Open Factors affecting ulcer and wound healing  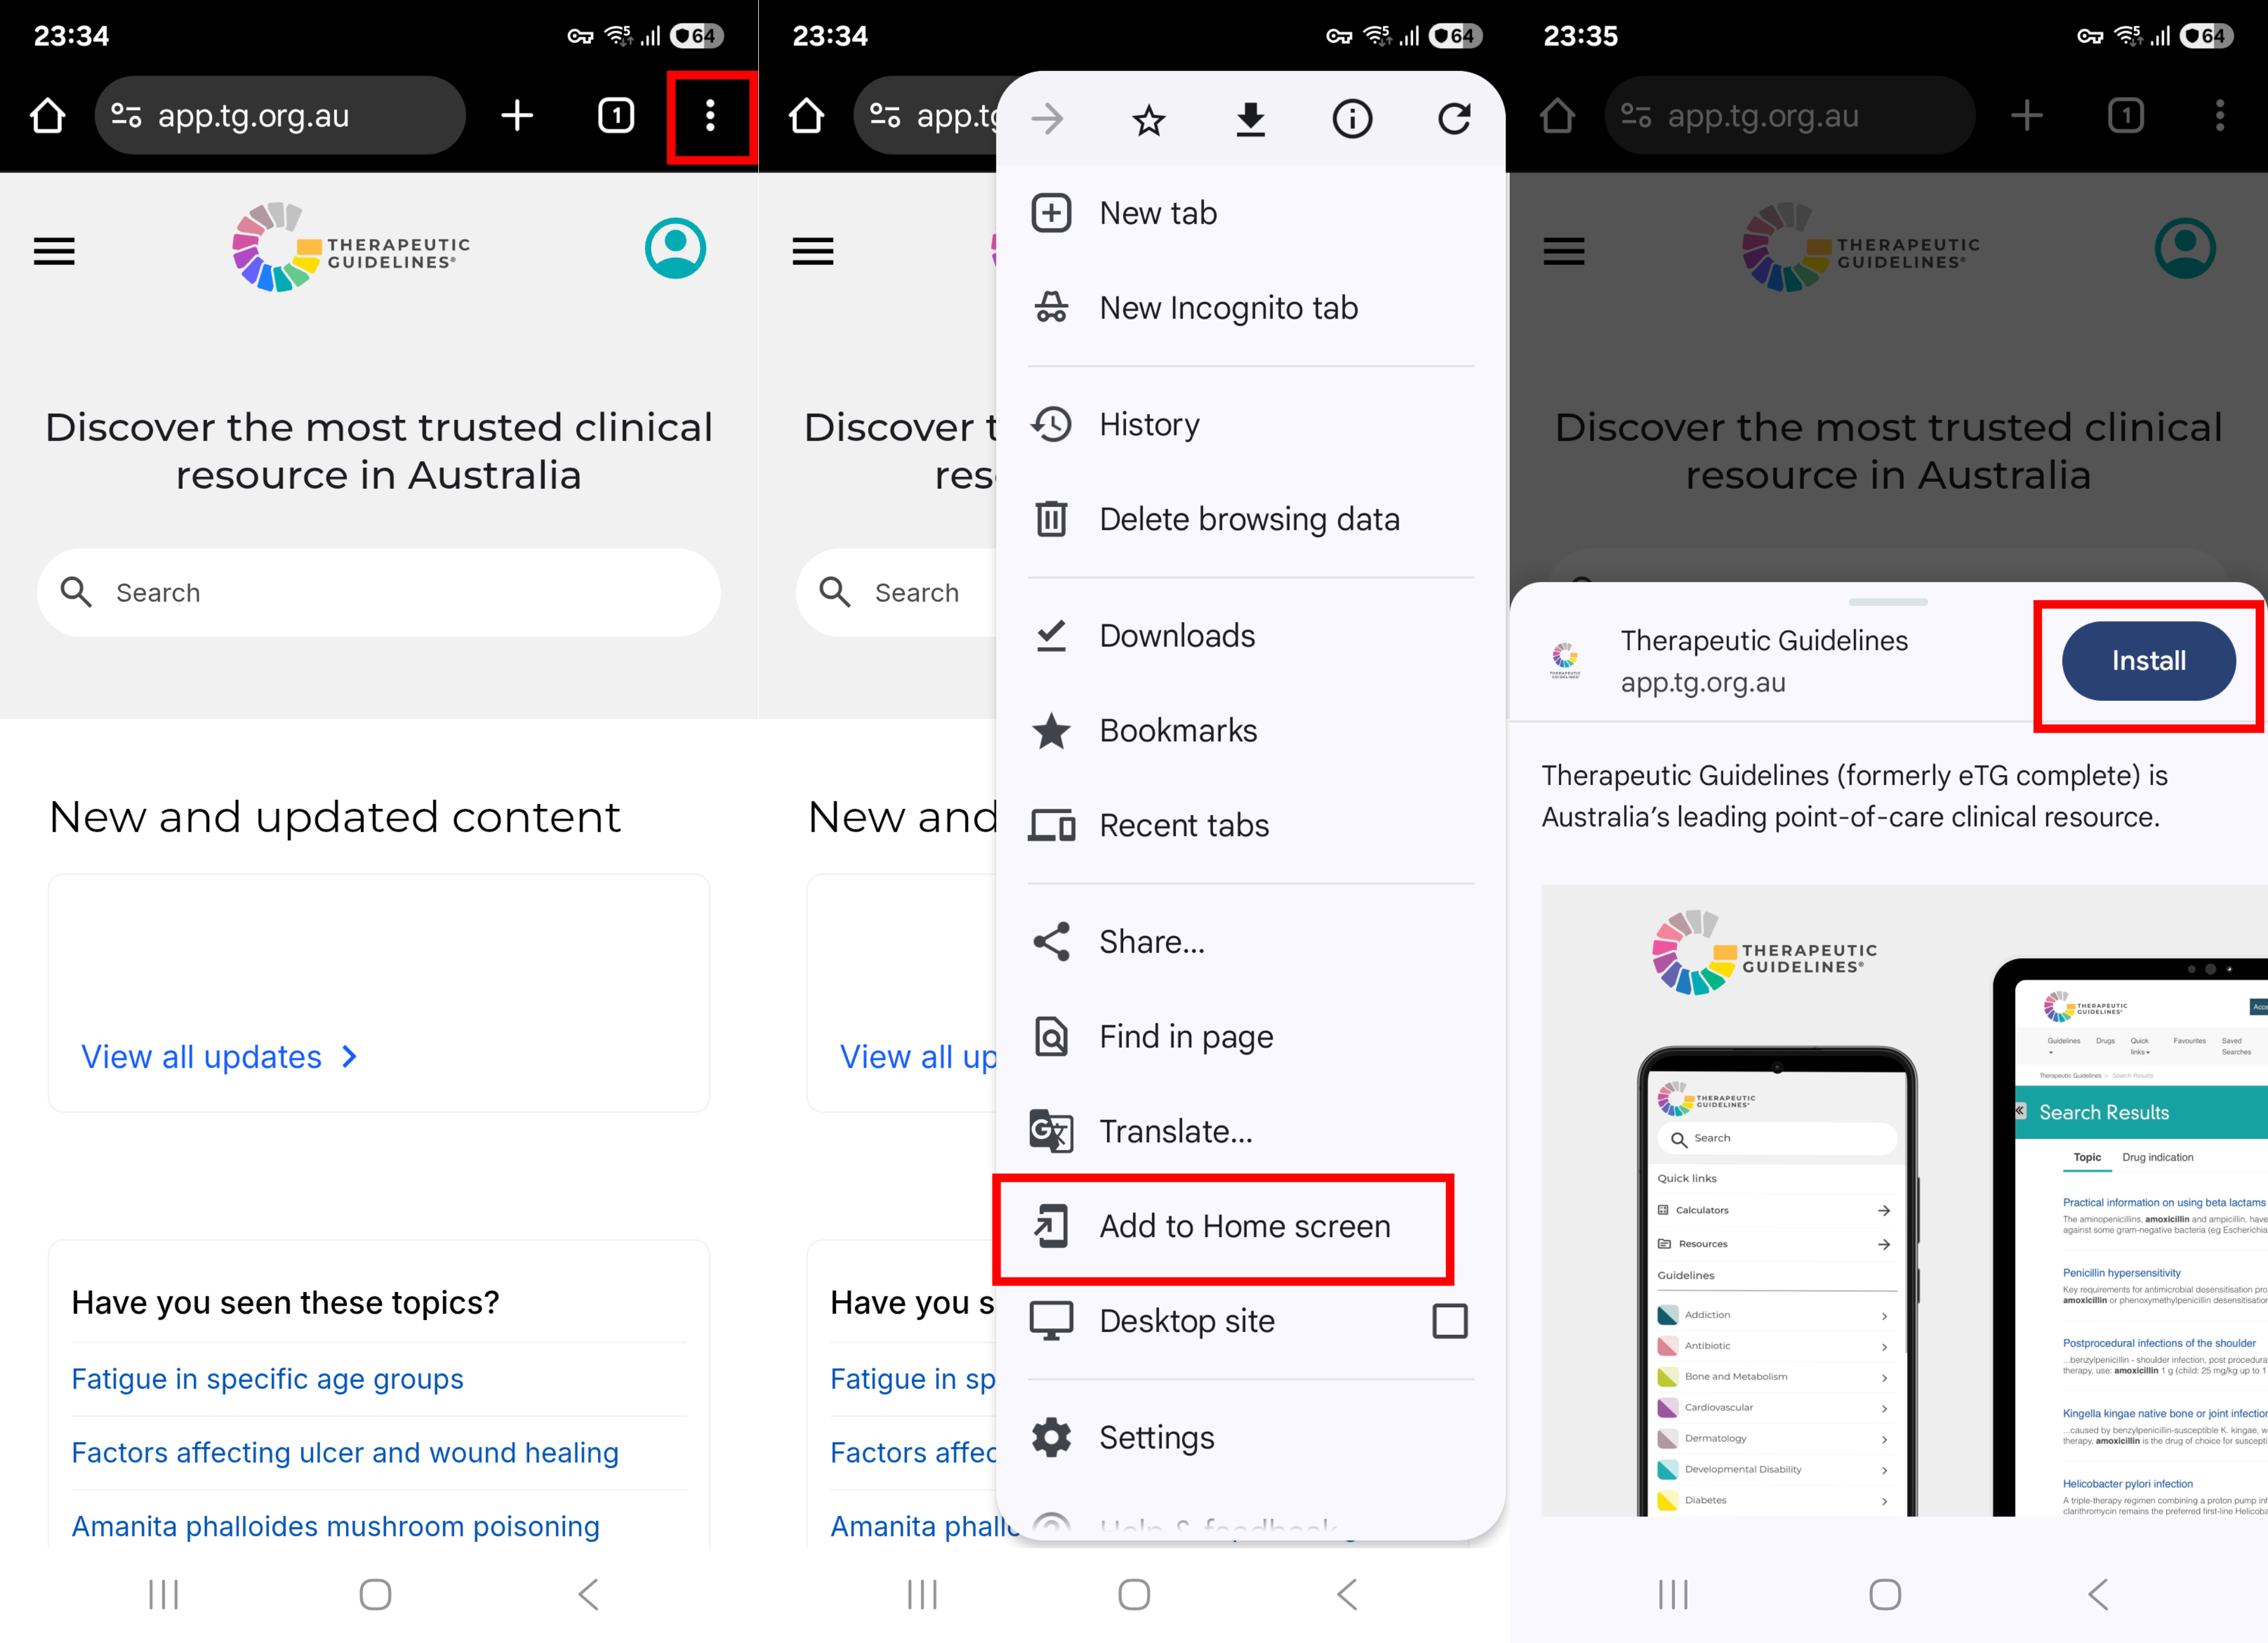[345, 1452]
